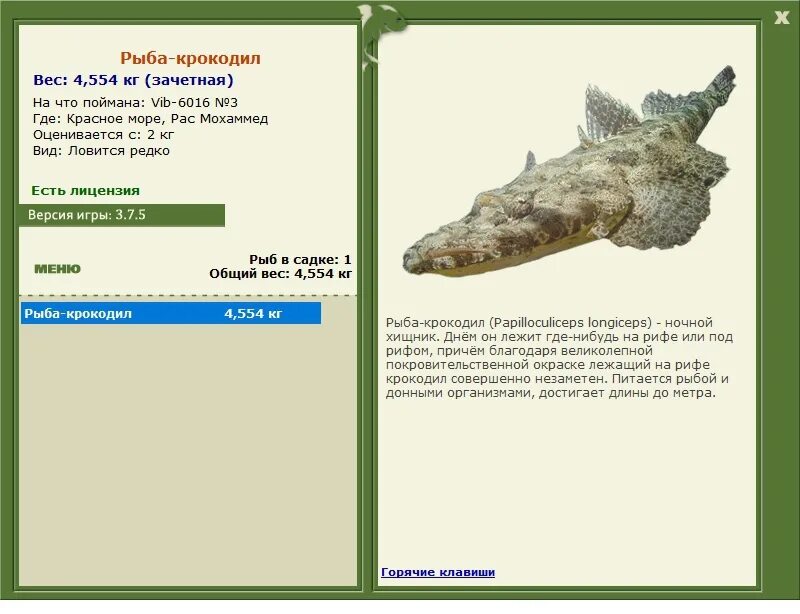Open the Горячие клавиши link

(x=438, y=572)
